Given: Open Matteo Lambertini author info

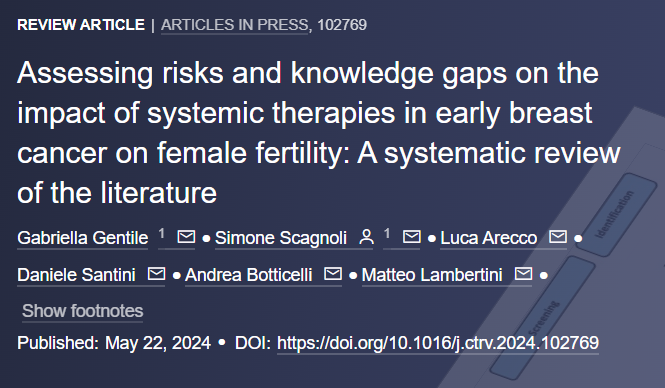Looking at the screenshot, I should (x=432, y=275).
